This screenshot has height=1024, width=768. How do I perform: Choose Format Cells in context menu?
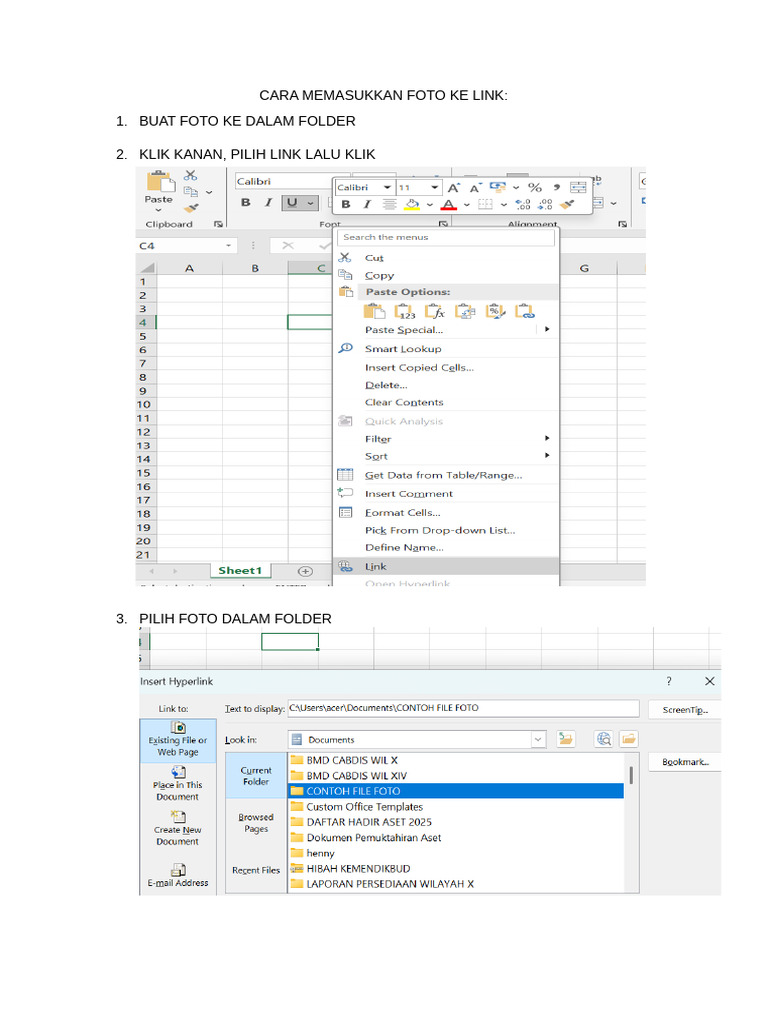pyautogui.click(x=446, y=513)
